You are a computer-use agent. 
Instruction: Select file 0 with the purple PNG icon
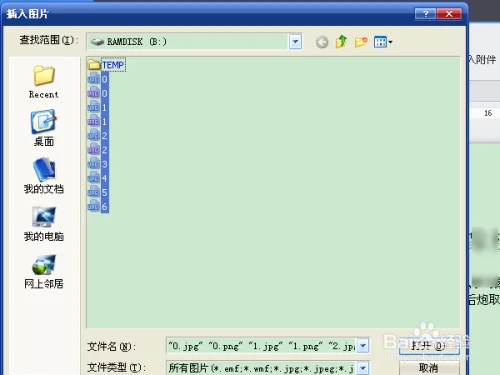click(x=98, y=93)
